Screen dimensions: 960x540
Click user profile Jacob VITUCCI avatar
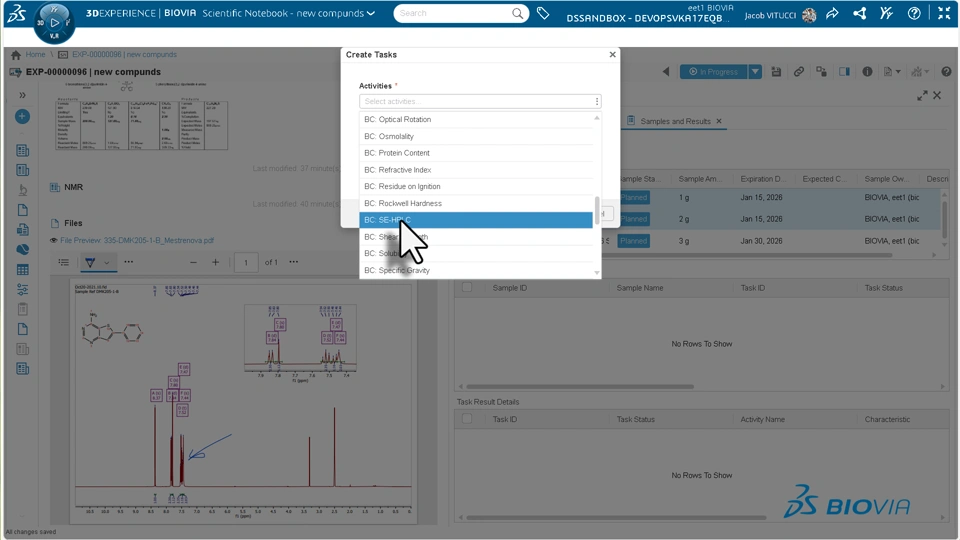809,15
